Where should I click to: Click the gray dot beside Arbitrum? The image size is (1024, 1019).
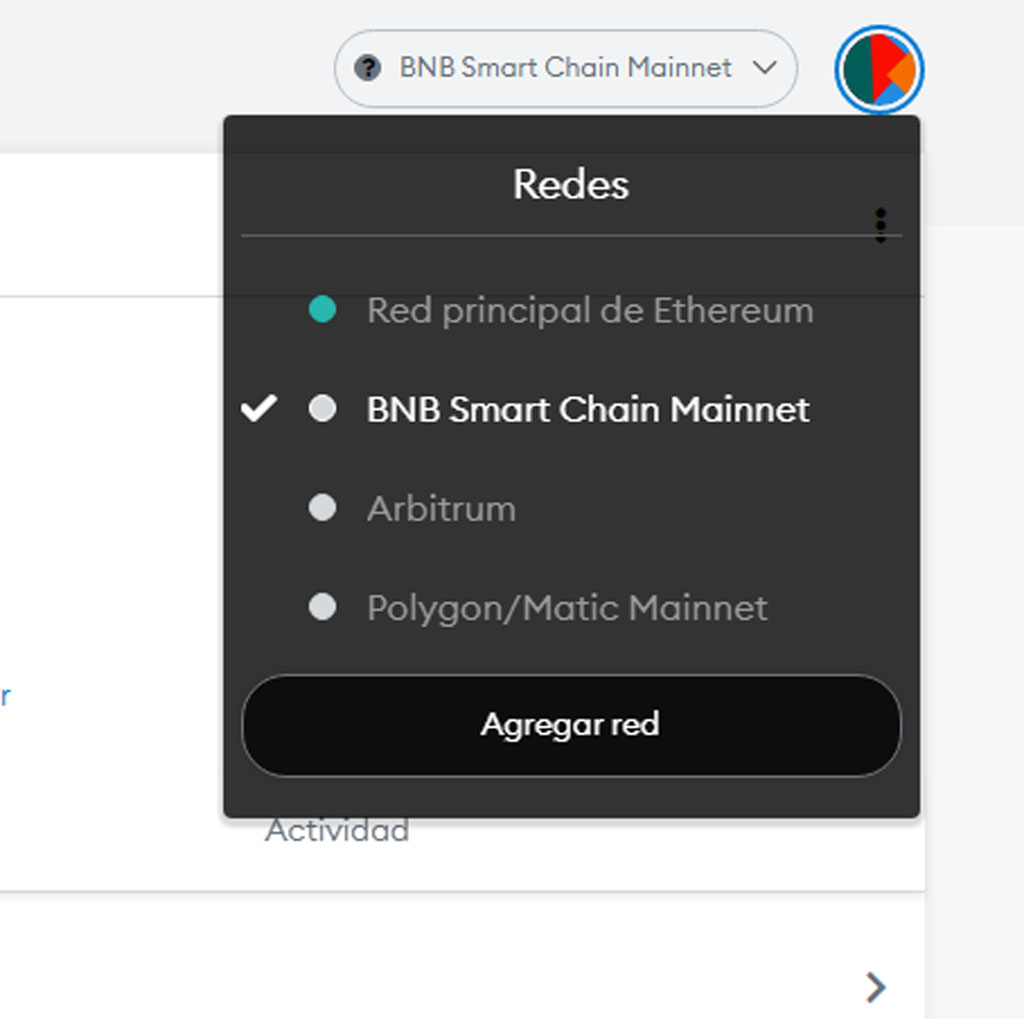(x=323, y=508)
